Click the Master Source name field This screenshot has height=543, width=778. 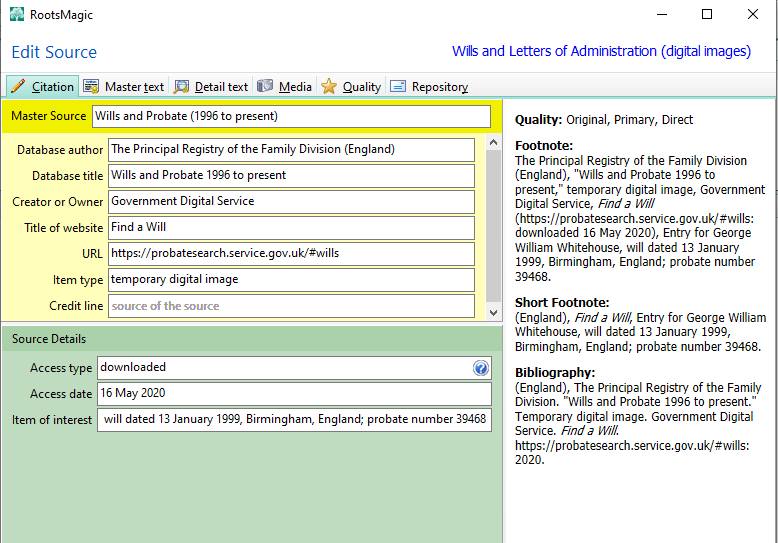(x=291, y=116)
